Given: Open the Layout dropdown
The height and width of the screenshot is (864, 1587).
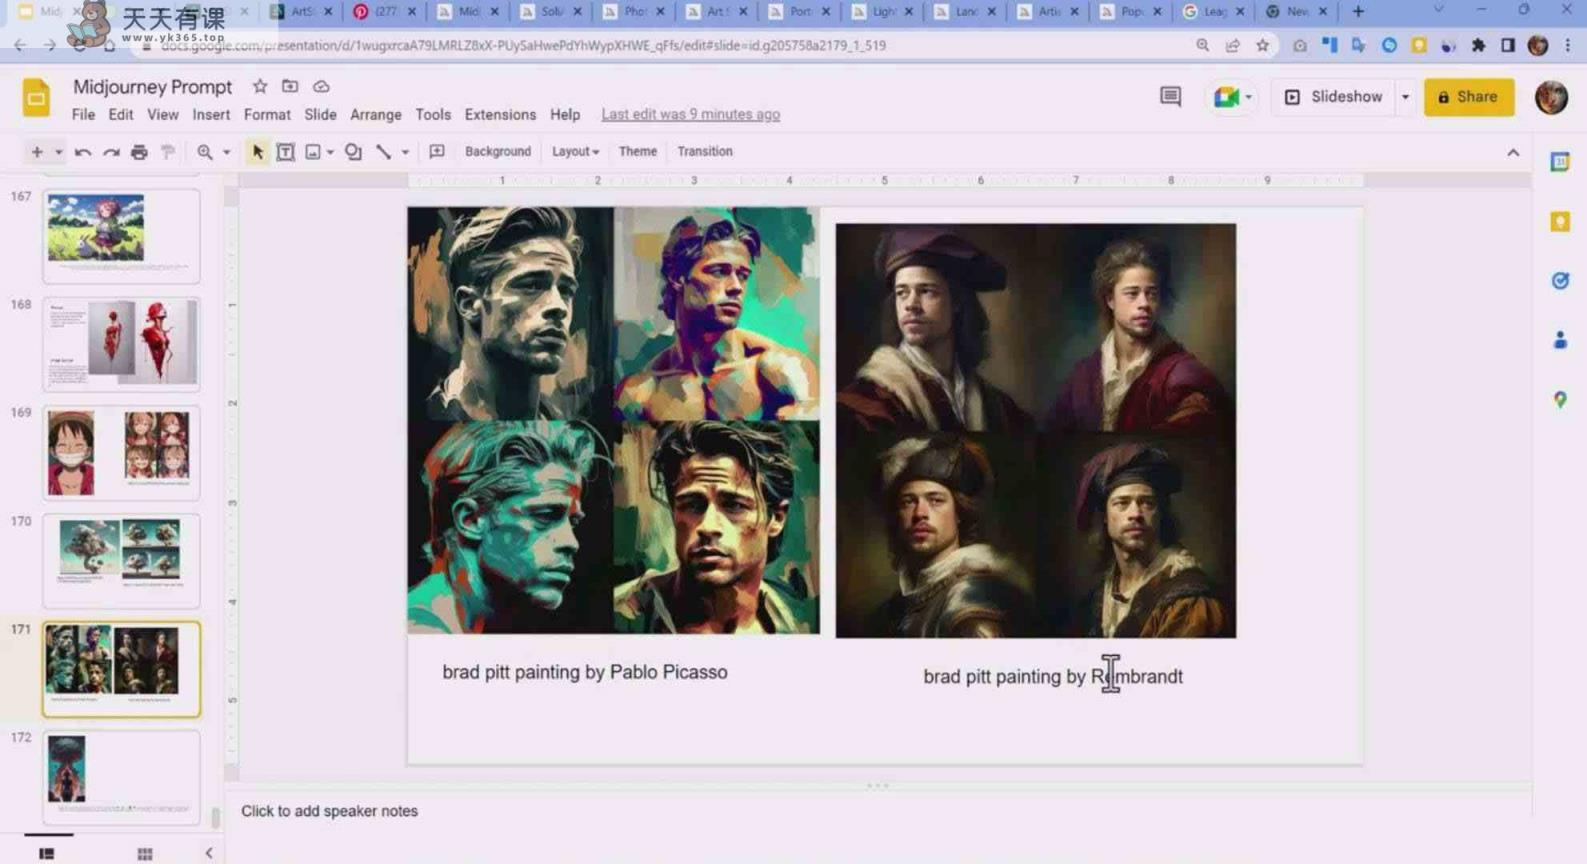Looking at the screenshot, I should pos(575,152).
